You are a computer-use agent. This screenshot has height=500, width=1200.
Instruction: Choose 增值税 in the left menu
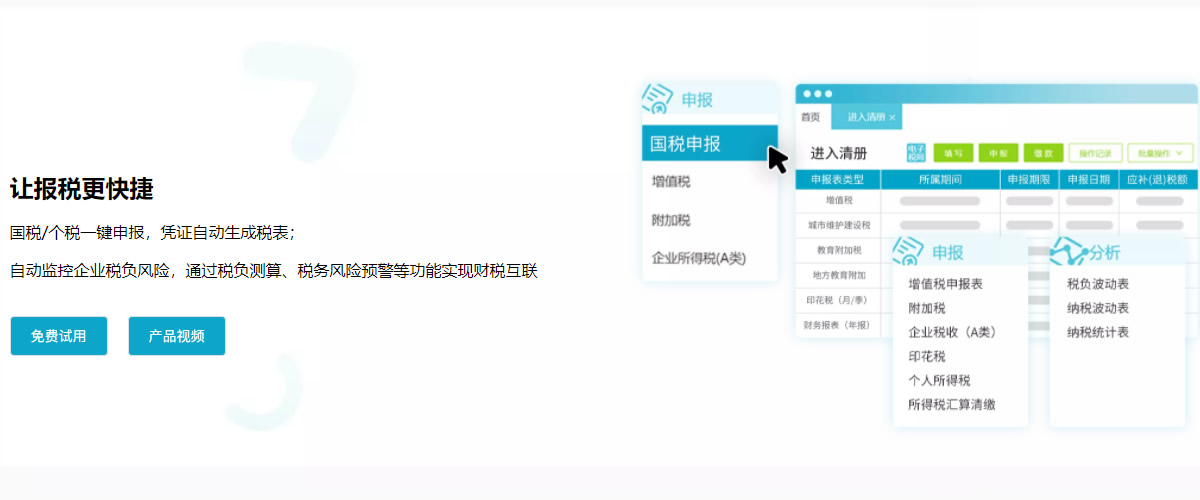[671, 182]
